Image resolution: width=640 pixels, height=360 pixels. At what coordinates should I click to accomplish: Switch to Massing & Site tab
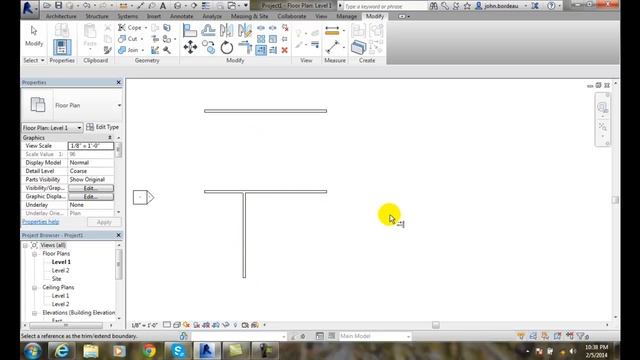249,16
